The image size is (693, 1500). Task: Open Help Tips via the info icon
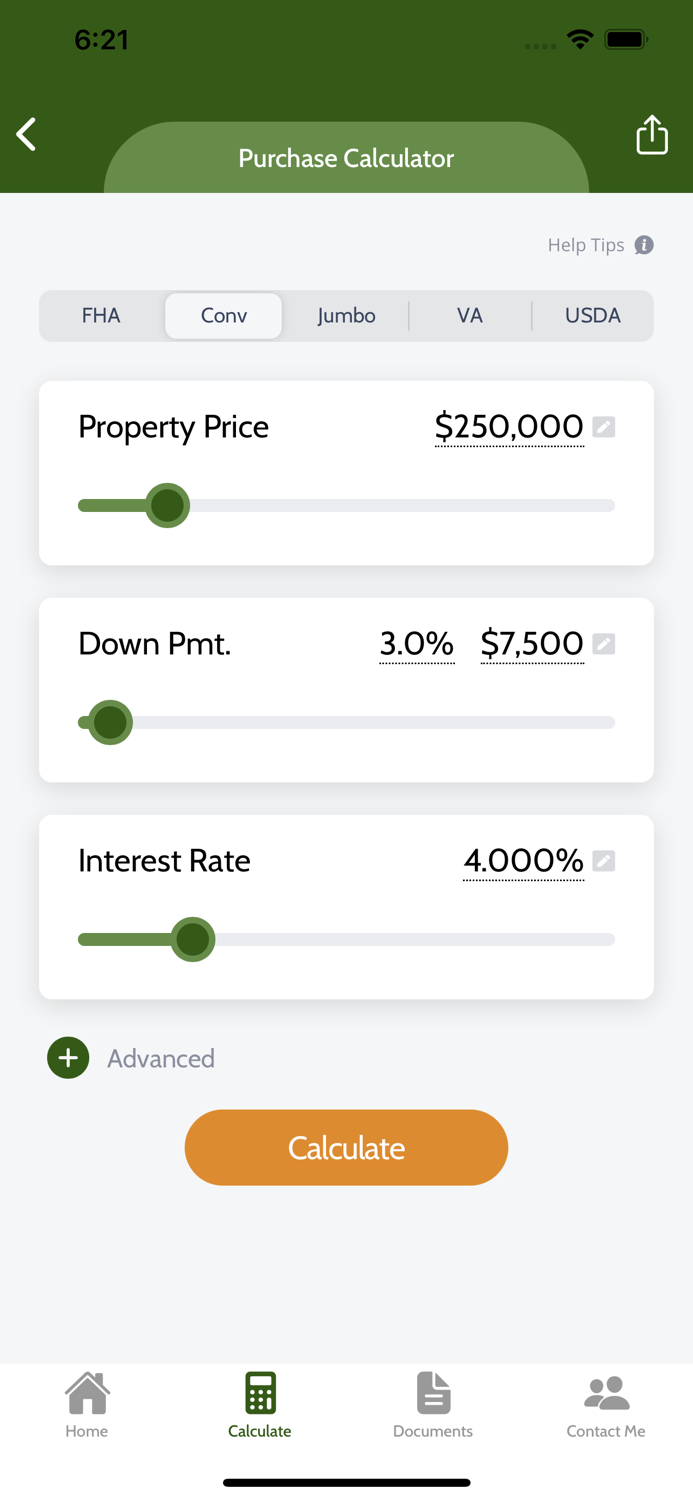click(x=646, y=245)
